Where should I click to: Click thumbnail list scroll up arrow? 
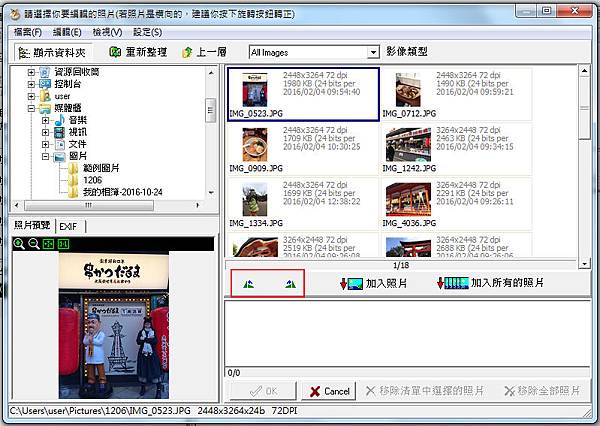pos(584,71)
